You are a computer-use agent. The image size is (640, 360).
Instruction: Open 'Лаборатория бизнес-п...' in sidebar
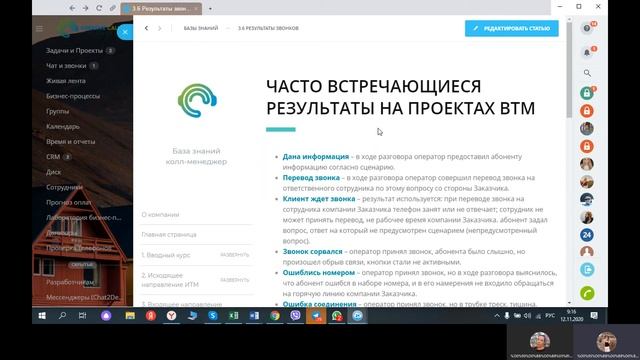(84, 218)
